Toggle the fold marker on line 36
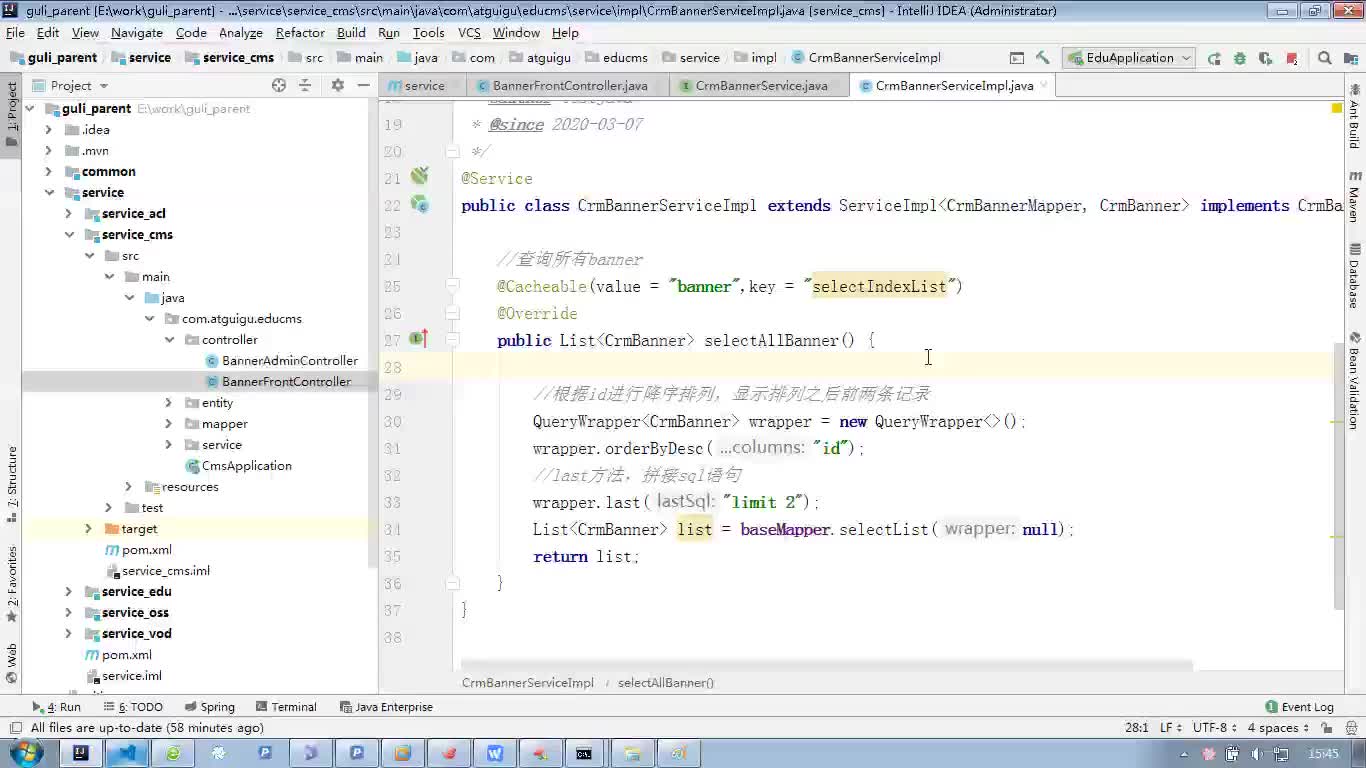This screenshot has height=768, width=1366. [x=452, y=583]
